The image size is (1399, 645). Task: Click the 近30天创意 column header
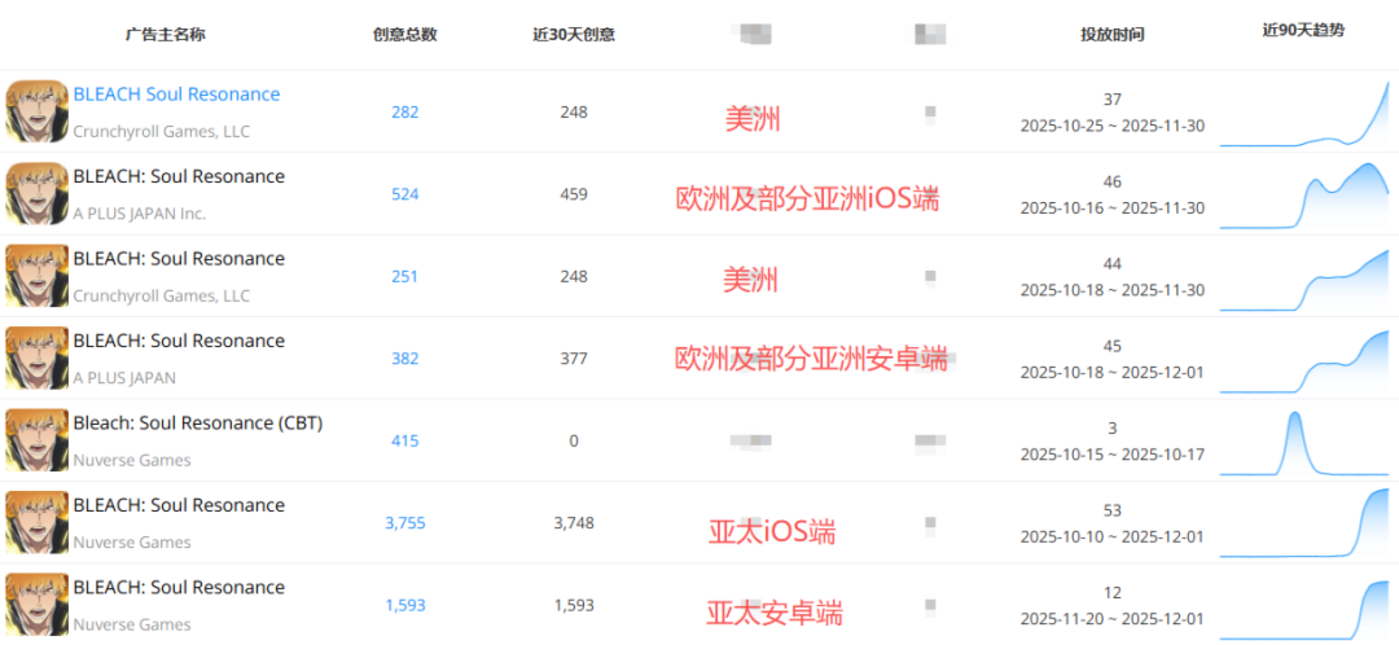tap(573, 34)
